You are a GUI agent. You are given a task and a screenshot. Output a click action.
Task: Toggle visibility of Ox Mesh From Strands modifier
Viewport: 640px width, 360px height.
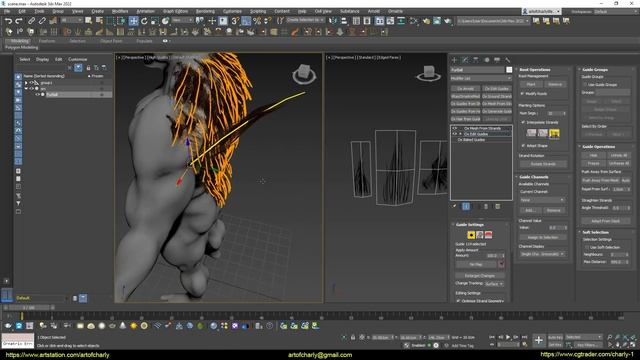click(x=455, y=128)
